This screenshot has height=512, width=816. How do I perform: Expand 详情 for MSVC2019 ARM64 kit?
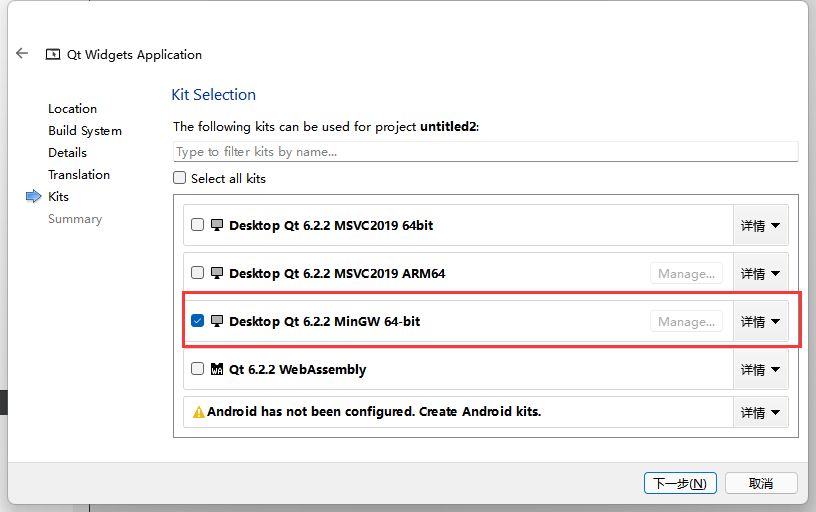pyautogui.click(x=760, y=273)
